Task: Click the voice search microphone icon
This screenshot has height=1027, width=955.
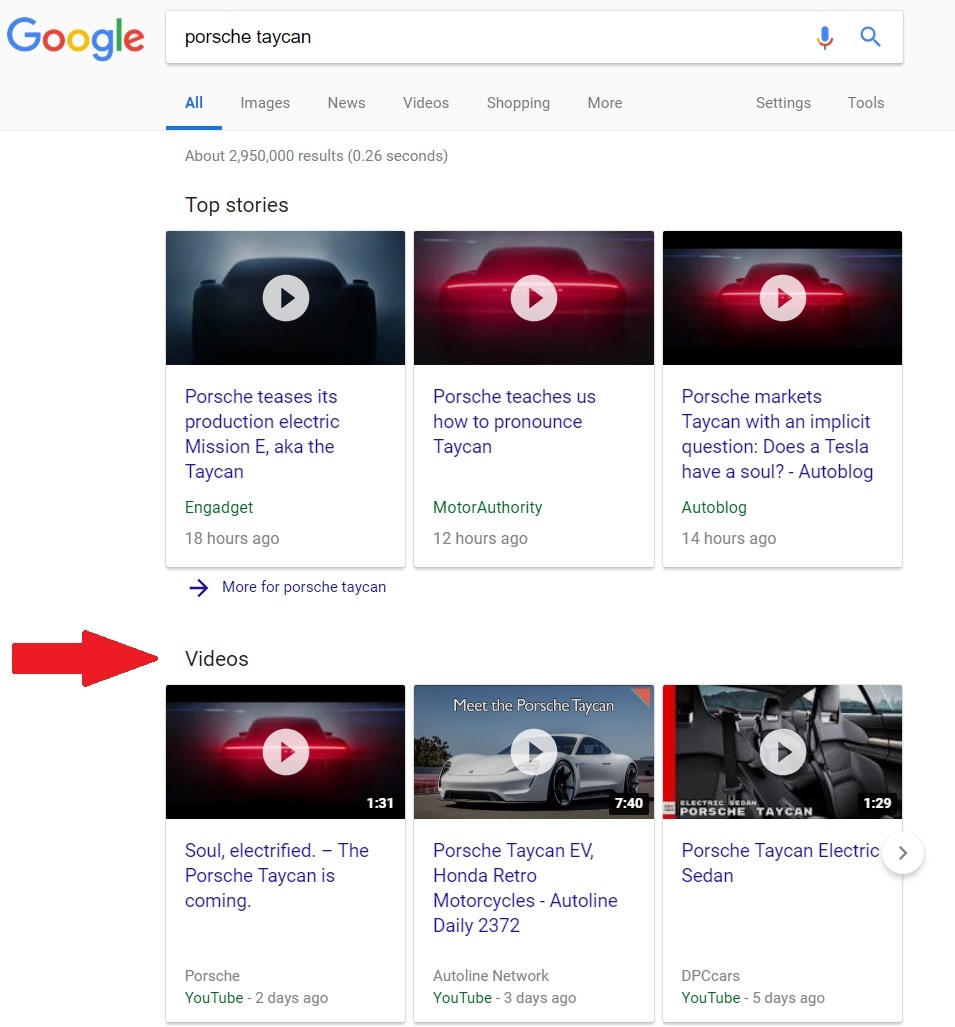Action: [x=825, y=37]
